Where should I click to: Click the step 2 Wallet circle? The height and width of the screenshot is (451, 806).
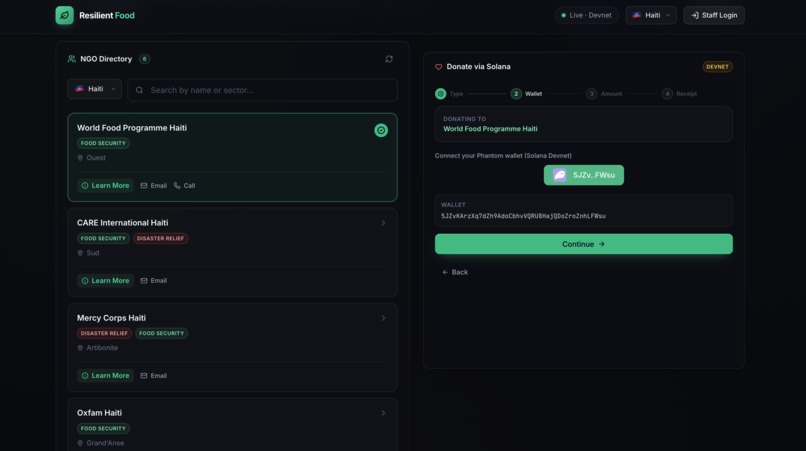coord(516,94)
